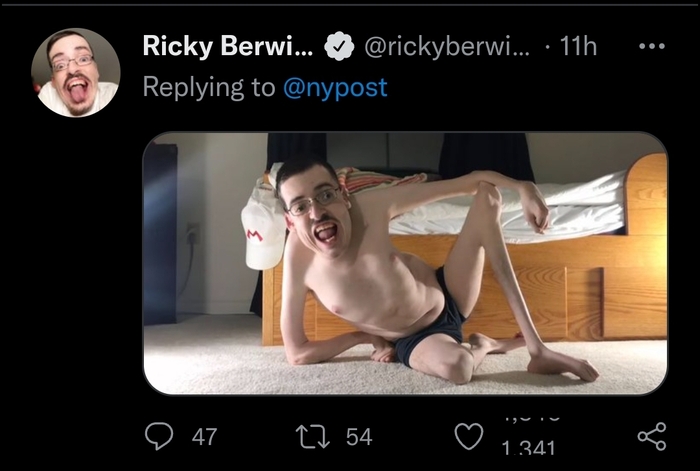Tap the share icon
Viewport: 700px width, 471px height.
click(x=651, y=435)
